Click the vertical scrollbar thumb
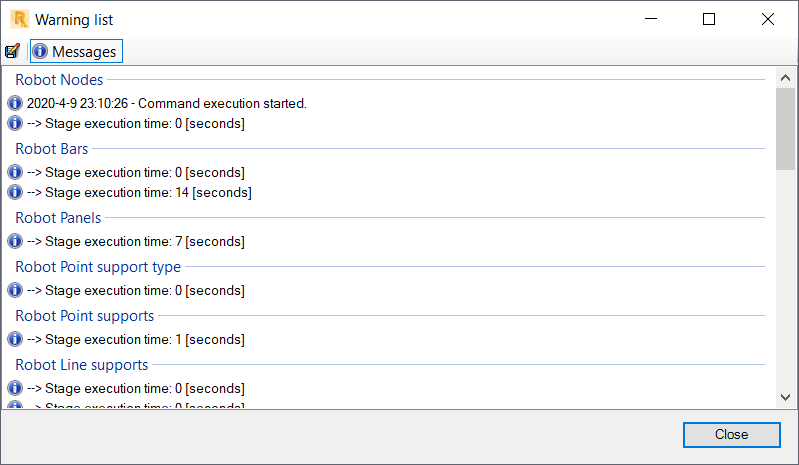Viewport: 799px width, 465px height. tap(785, 129)
